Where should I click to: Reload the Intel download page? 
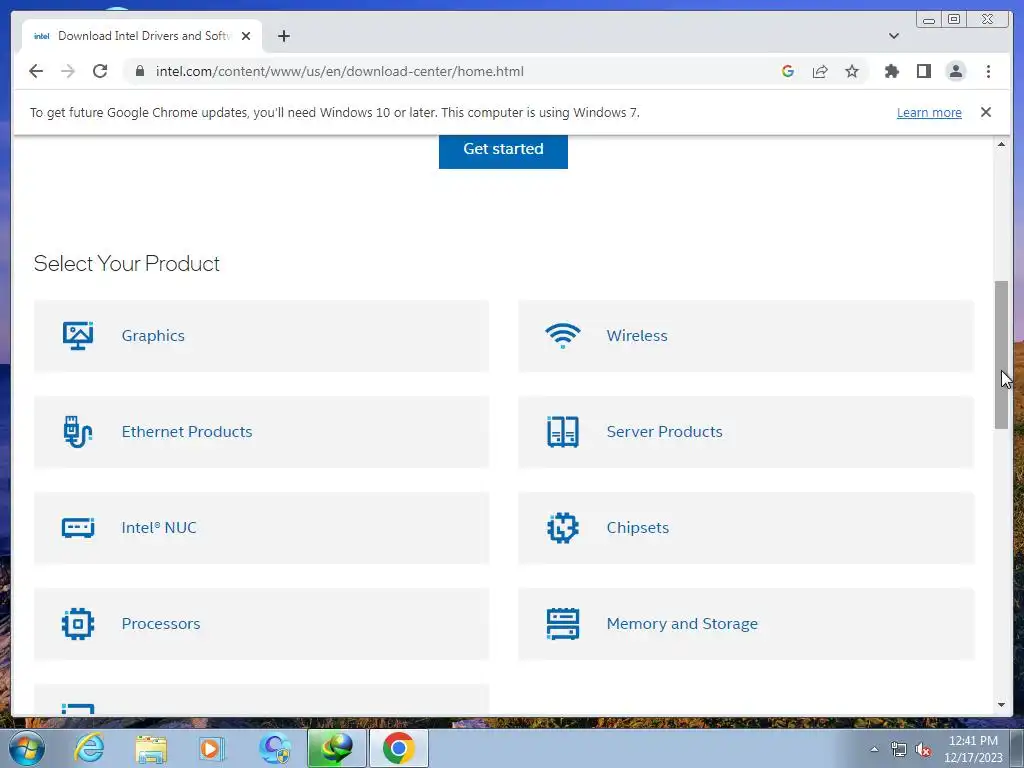tap(100, 71)
